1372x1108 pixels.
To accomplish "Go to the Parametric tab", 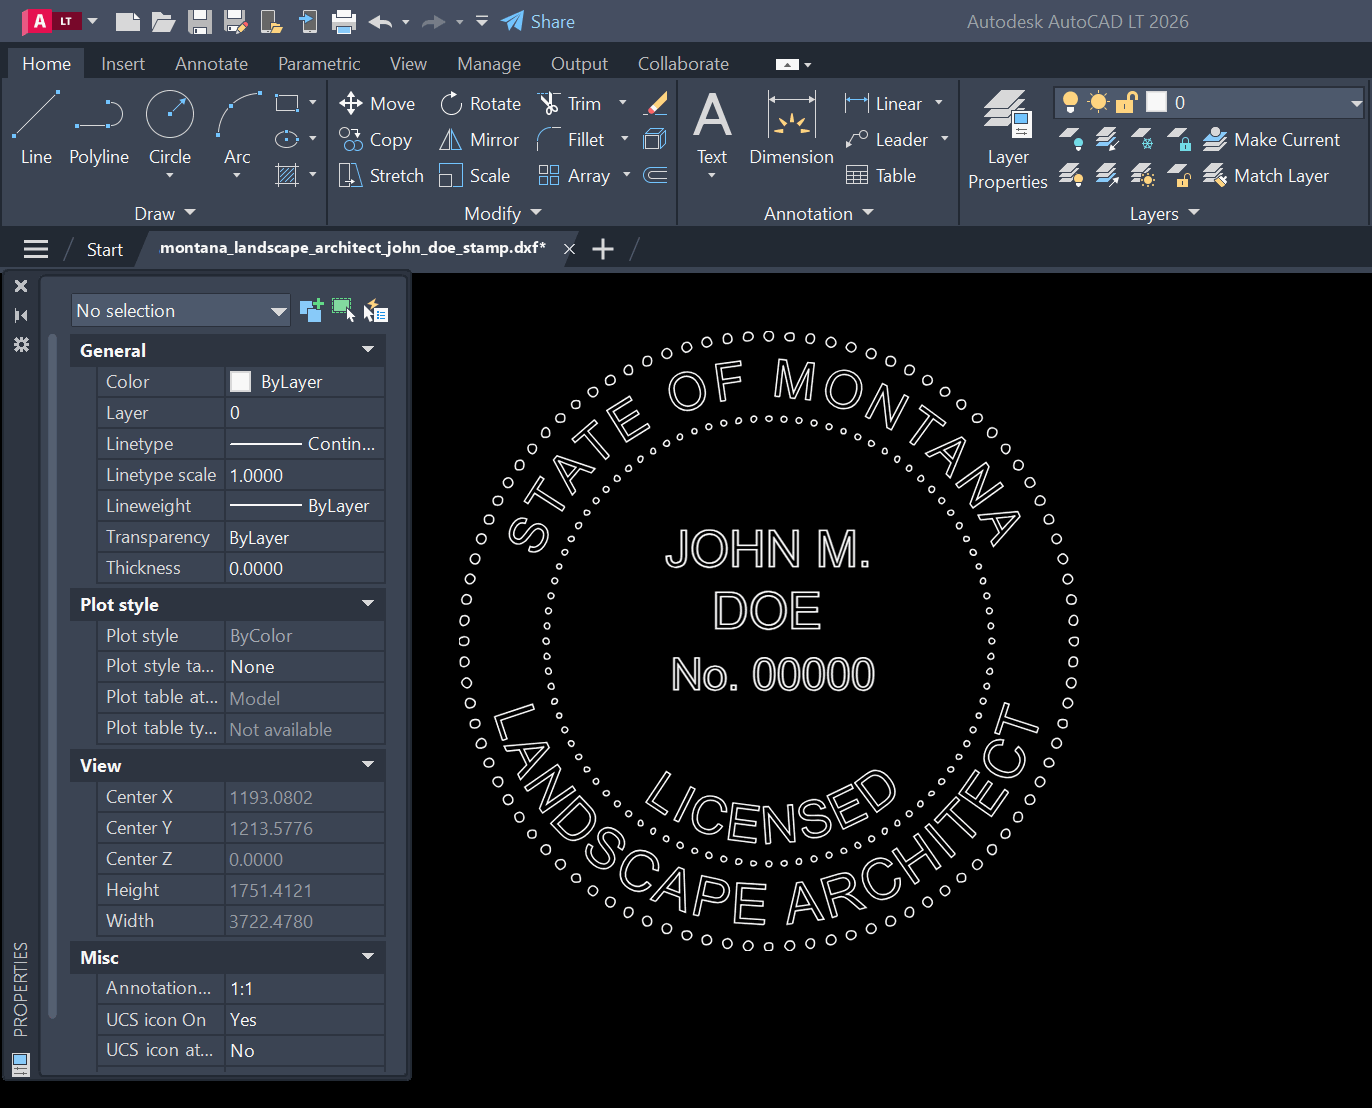I will (319, 63).
